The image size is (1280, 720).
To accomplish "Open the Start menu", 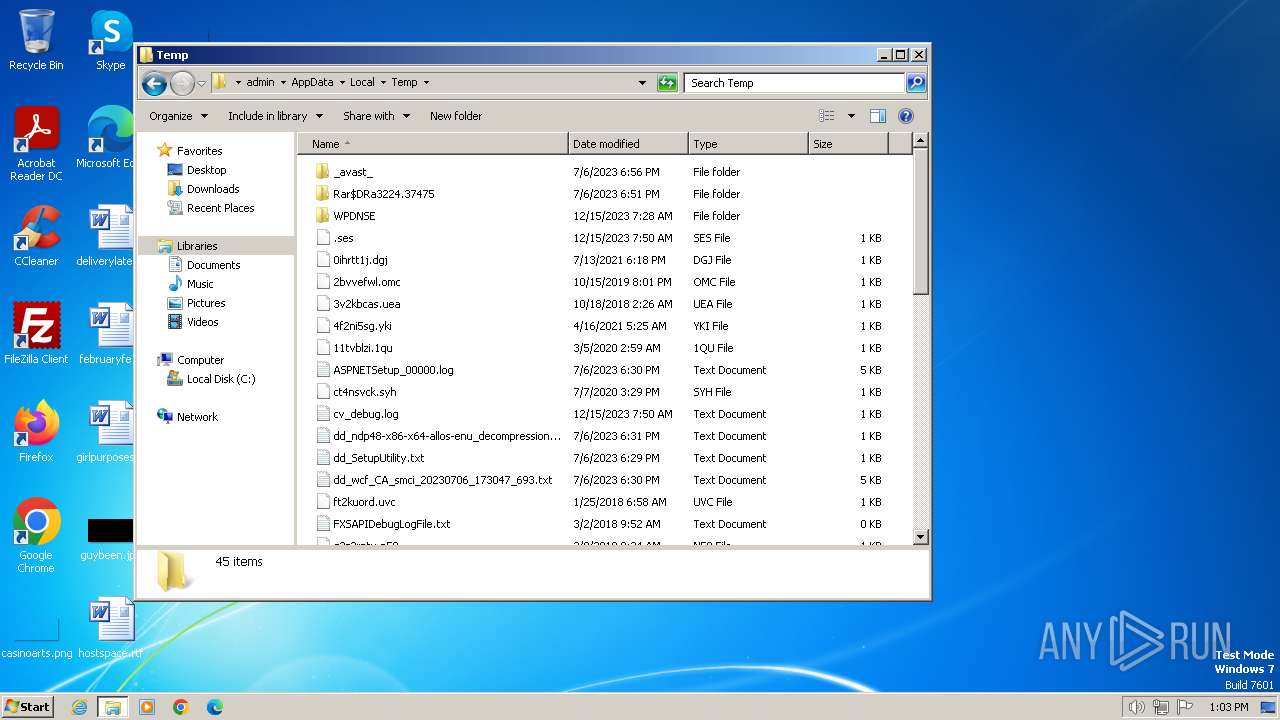I will [27, 706].
